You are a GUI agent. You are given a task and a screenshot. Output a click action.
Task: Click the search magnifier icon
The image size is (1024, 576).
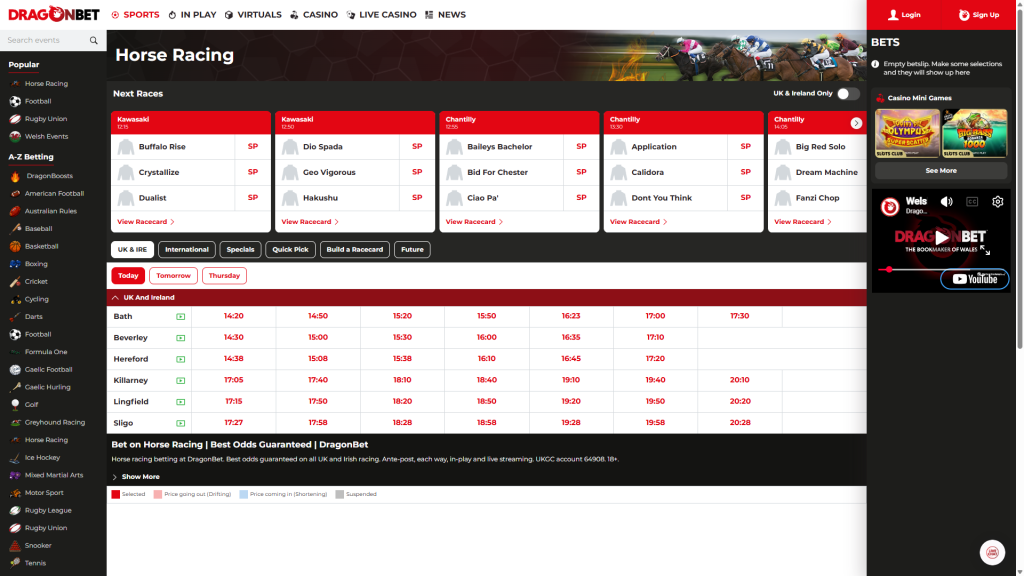[93, 40]
